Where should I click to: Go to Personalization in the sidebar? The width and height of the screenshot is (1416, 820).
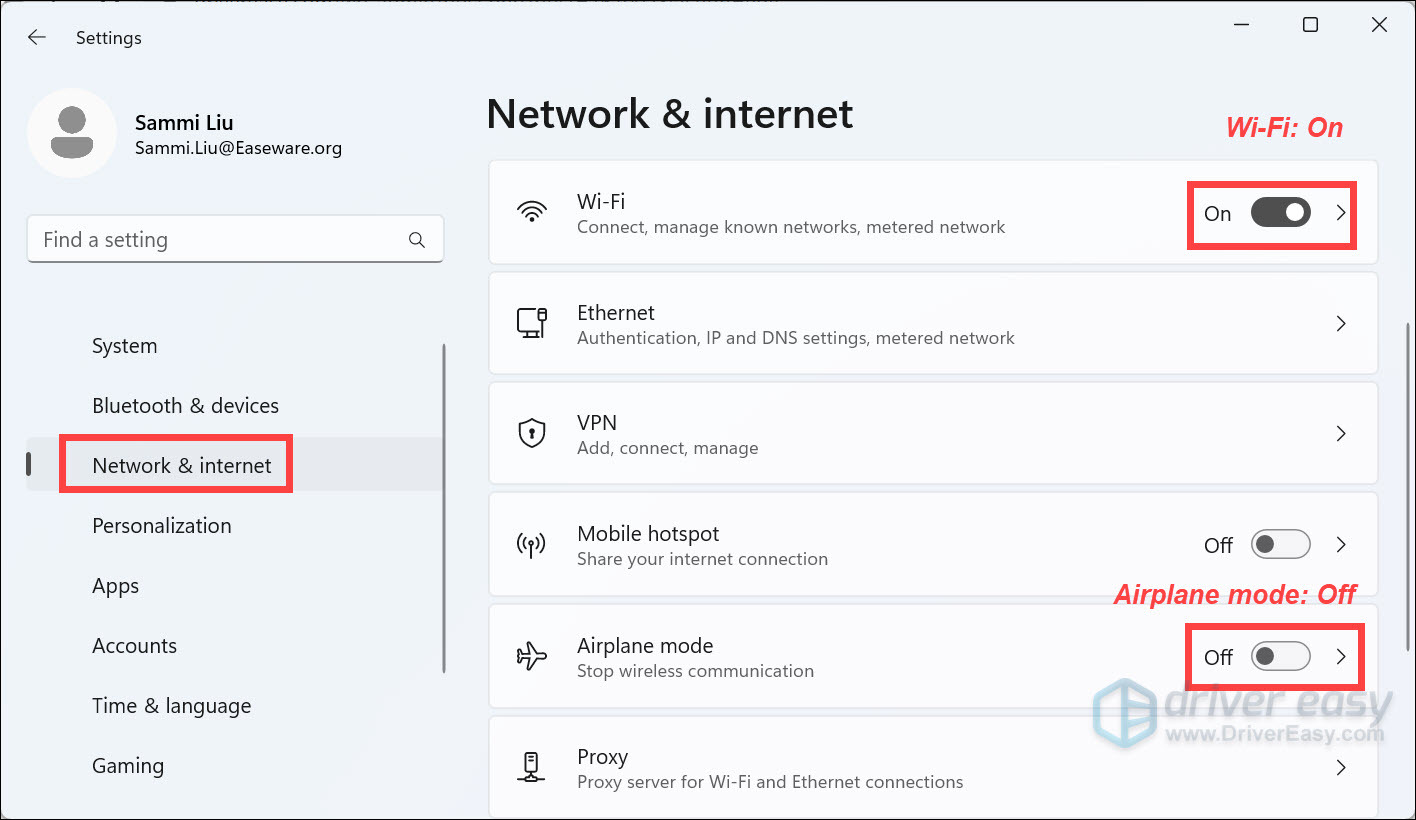[161, 526]
